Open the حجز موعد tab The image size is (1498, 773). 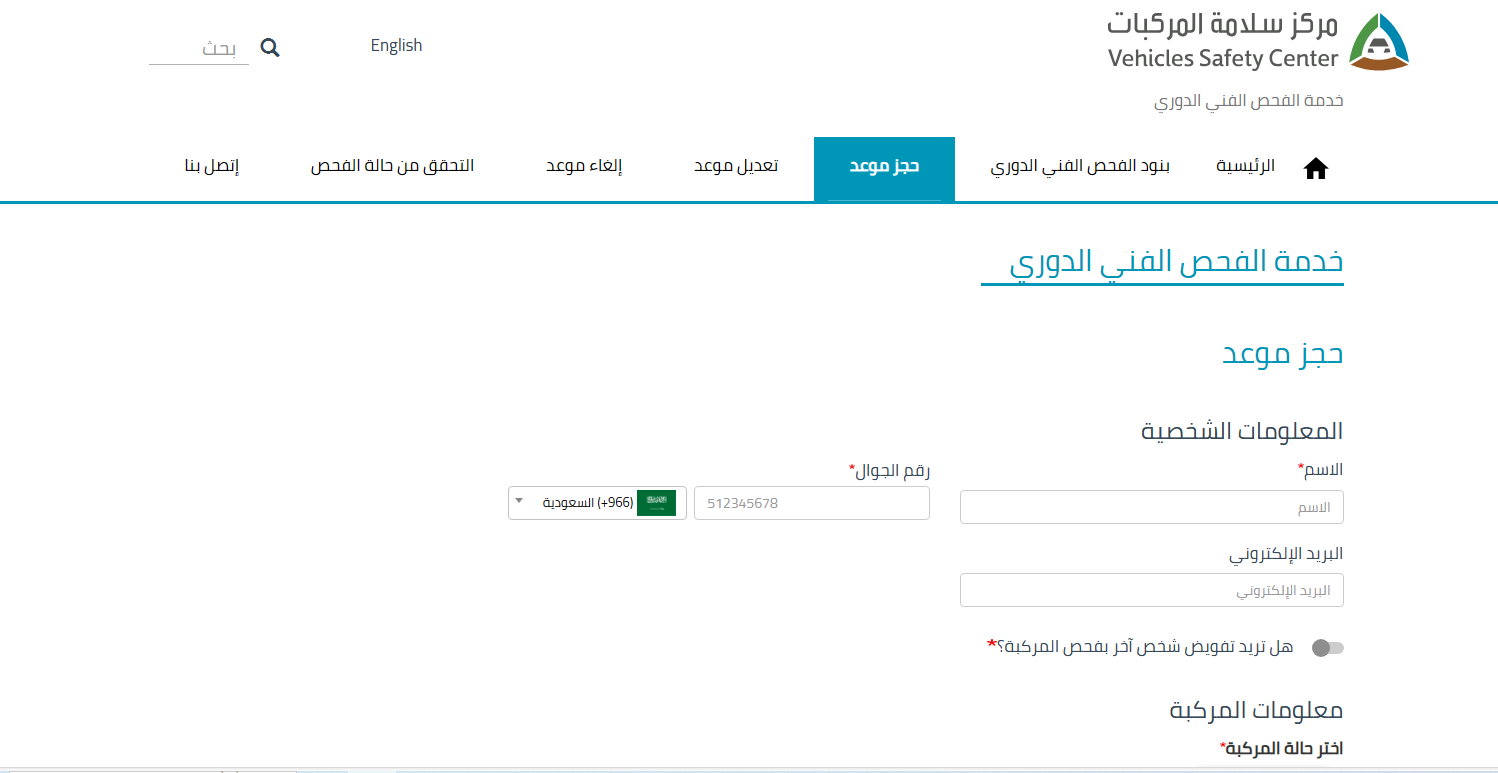tap(884, 166)
